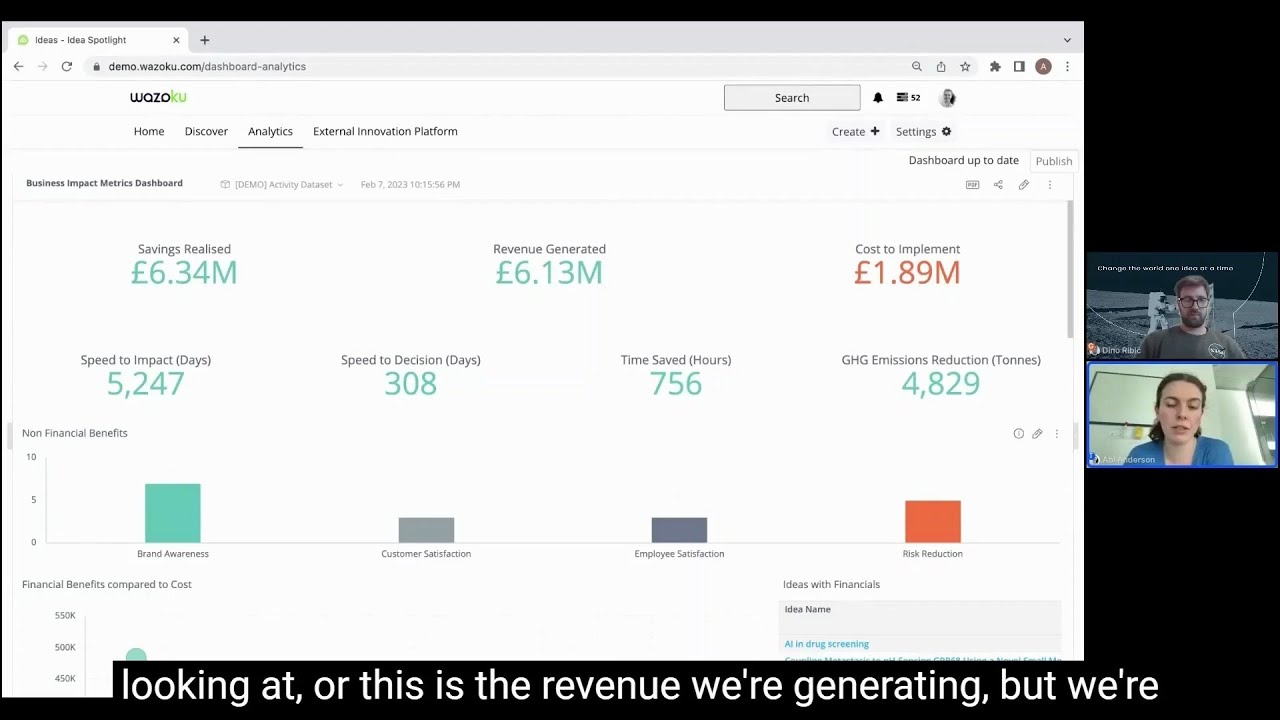Show info for Non Financial Benefits chart
1280x720 pixels.
coord(1018,433)
